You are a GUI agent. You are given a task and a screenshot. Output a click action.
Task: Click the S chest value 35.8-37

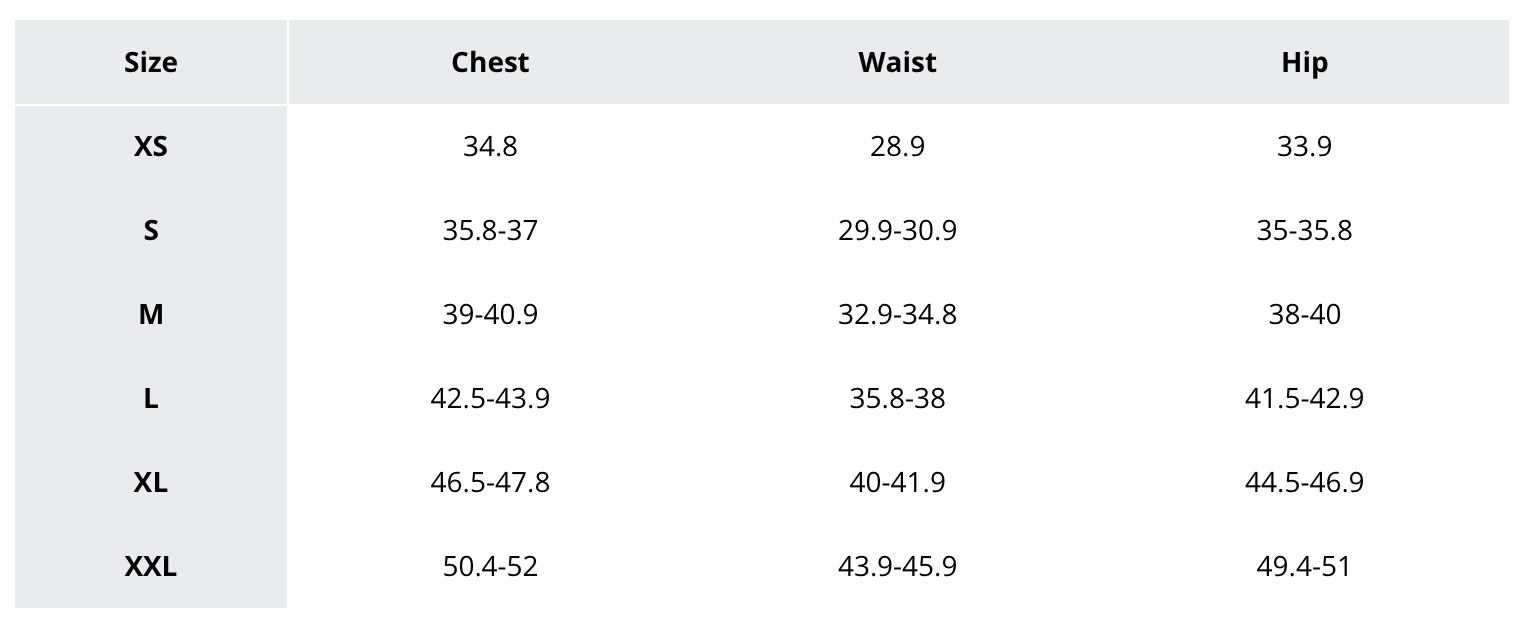pos(490,231)
